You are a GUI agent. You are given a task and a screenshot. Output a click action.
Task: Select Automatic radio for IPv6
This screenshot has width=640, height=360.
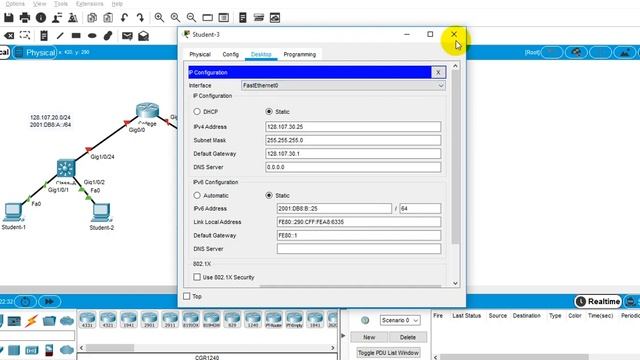(197, 196)
